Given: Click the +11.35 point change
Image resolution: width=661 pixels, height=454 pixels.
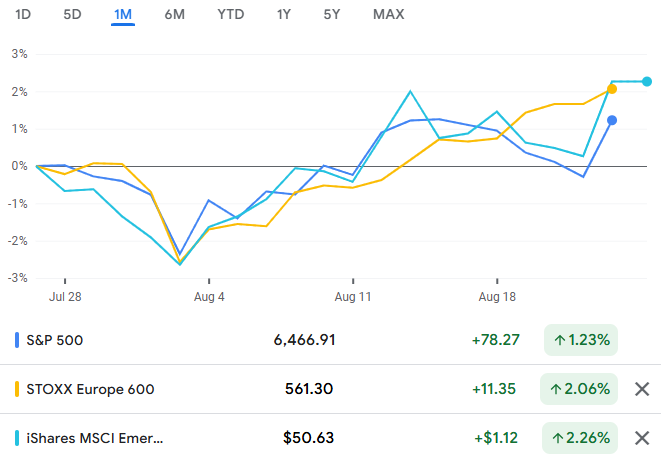Looking at the screenshot, I should (x=494, y=389).
